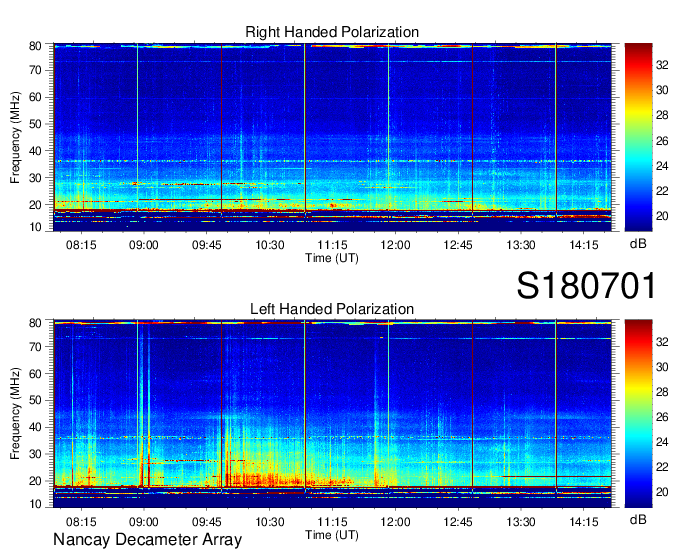Click the 28 dB label on lower colorbar

662,392
